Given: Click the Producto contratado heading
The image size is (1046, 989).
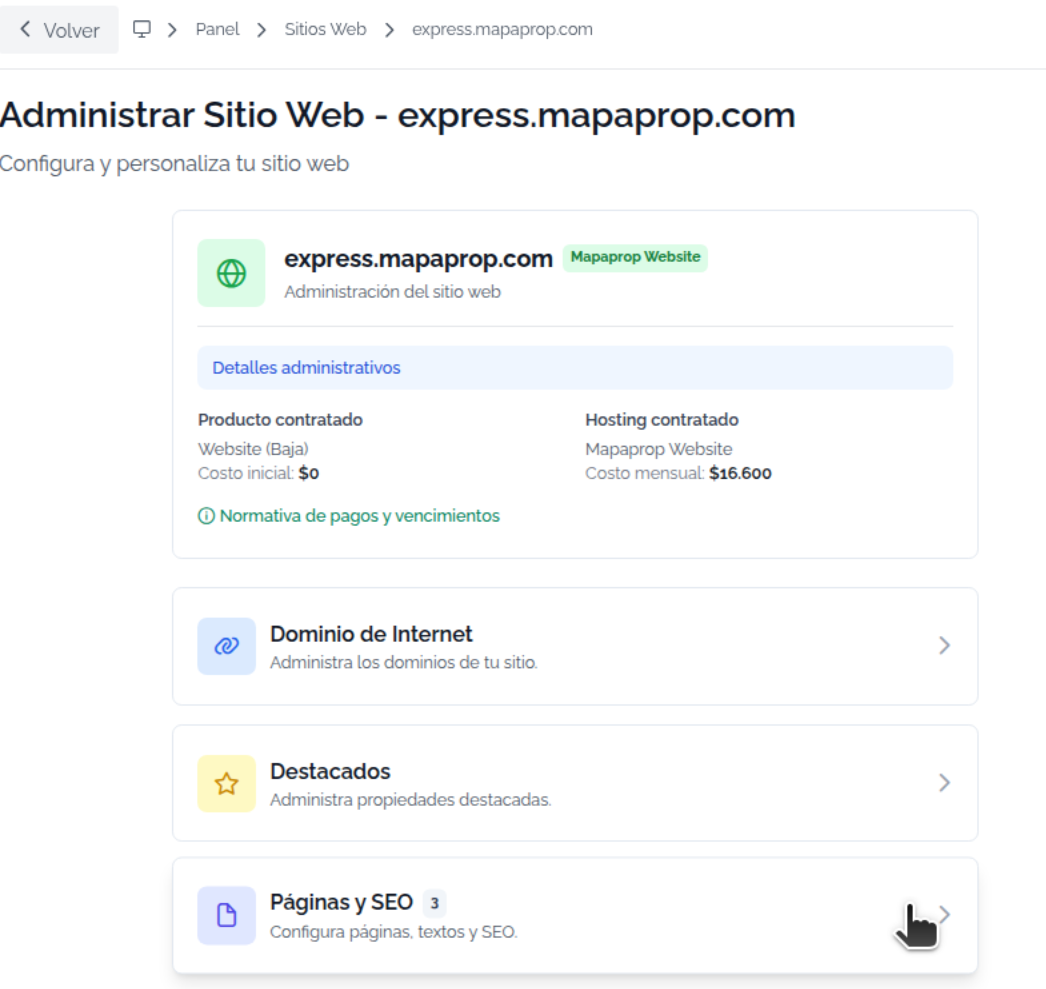Looking at the screenshot, I should pyautogui.click(x=280, y=419).
